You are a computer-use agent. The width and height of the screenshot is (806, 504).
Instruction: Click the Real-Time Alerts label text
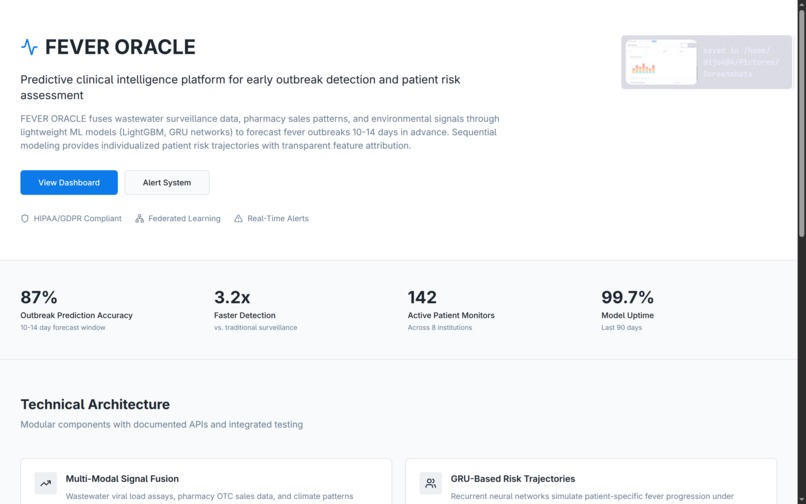(278, 218)
